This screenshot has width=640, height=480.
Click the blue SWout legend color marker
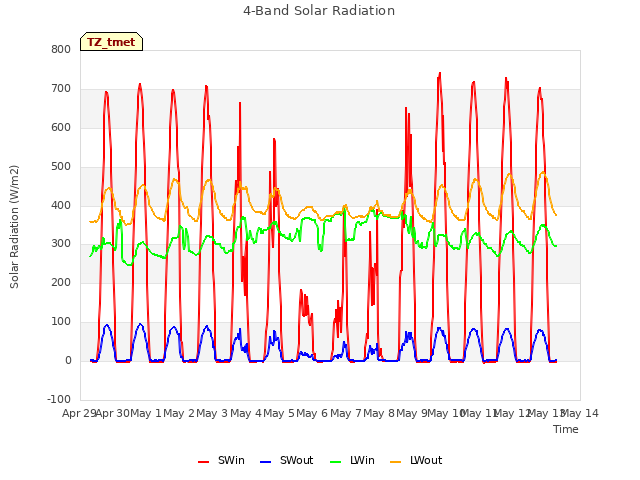265,462
